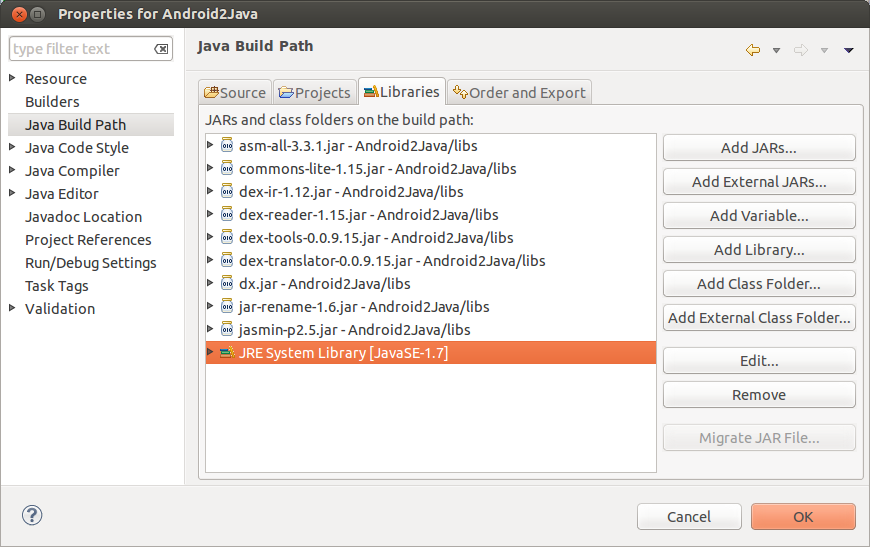Select Java Build Path in sidebar
Viewport: 870px width, 547px height.
coord(75,125)
